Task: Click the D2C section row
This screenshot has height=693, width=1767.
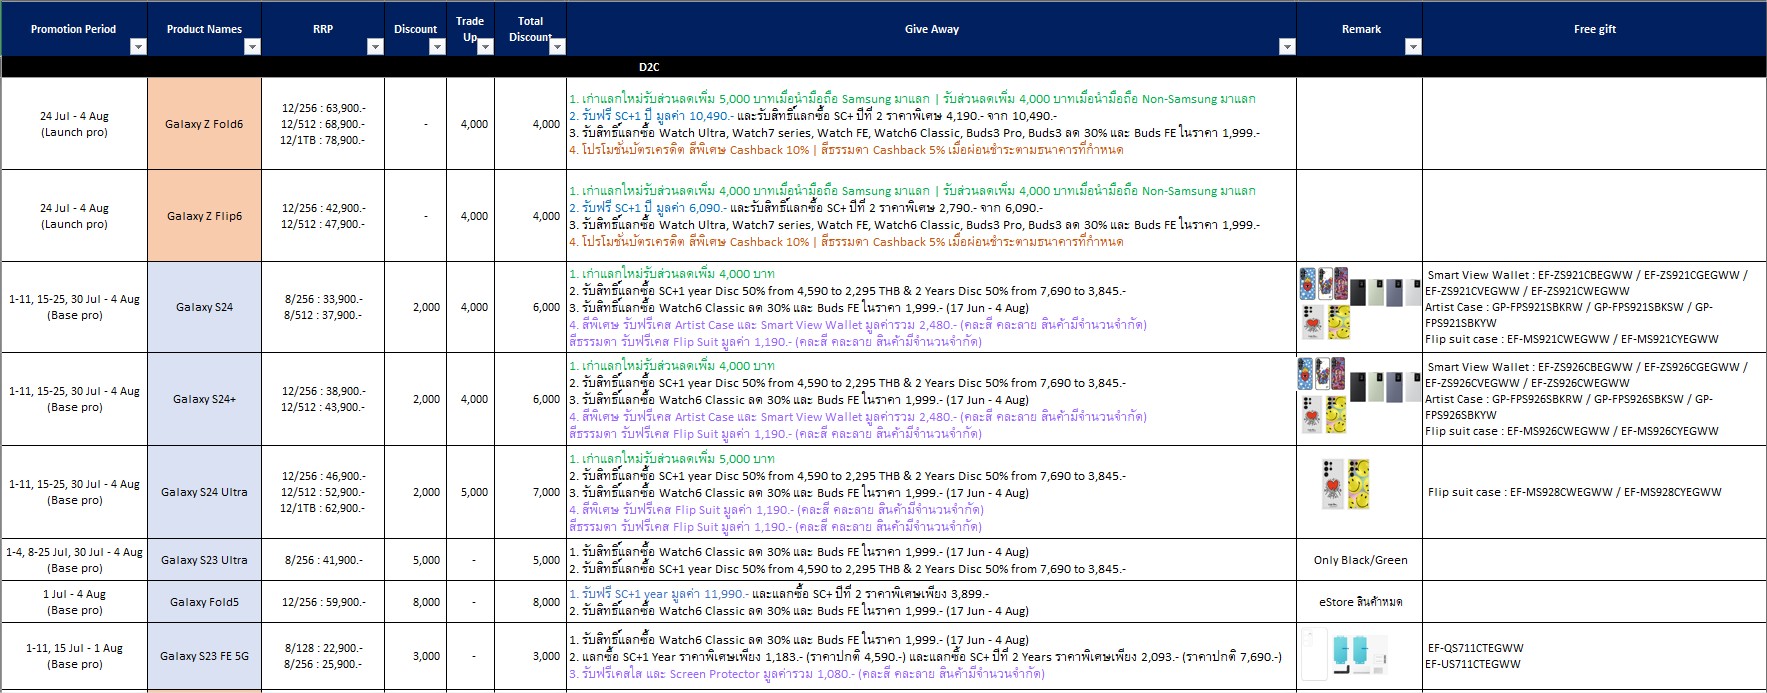Action: pyautogui.click(x=883, y=67)
